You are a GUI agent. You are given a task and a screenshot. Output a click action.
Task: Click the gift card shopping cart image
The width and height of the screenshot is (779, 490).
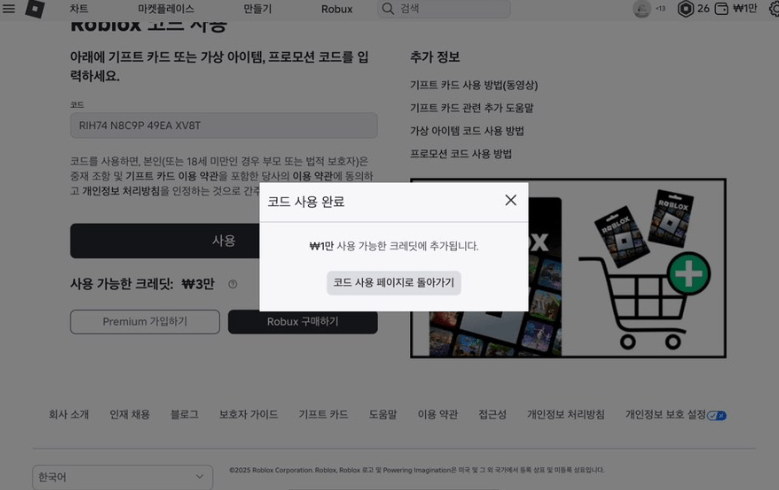[x=568, y=268]
